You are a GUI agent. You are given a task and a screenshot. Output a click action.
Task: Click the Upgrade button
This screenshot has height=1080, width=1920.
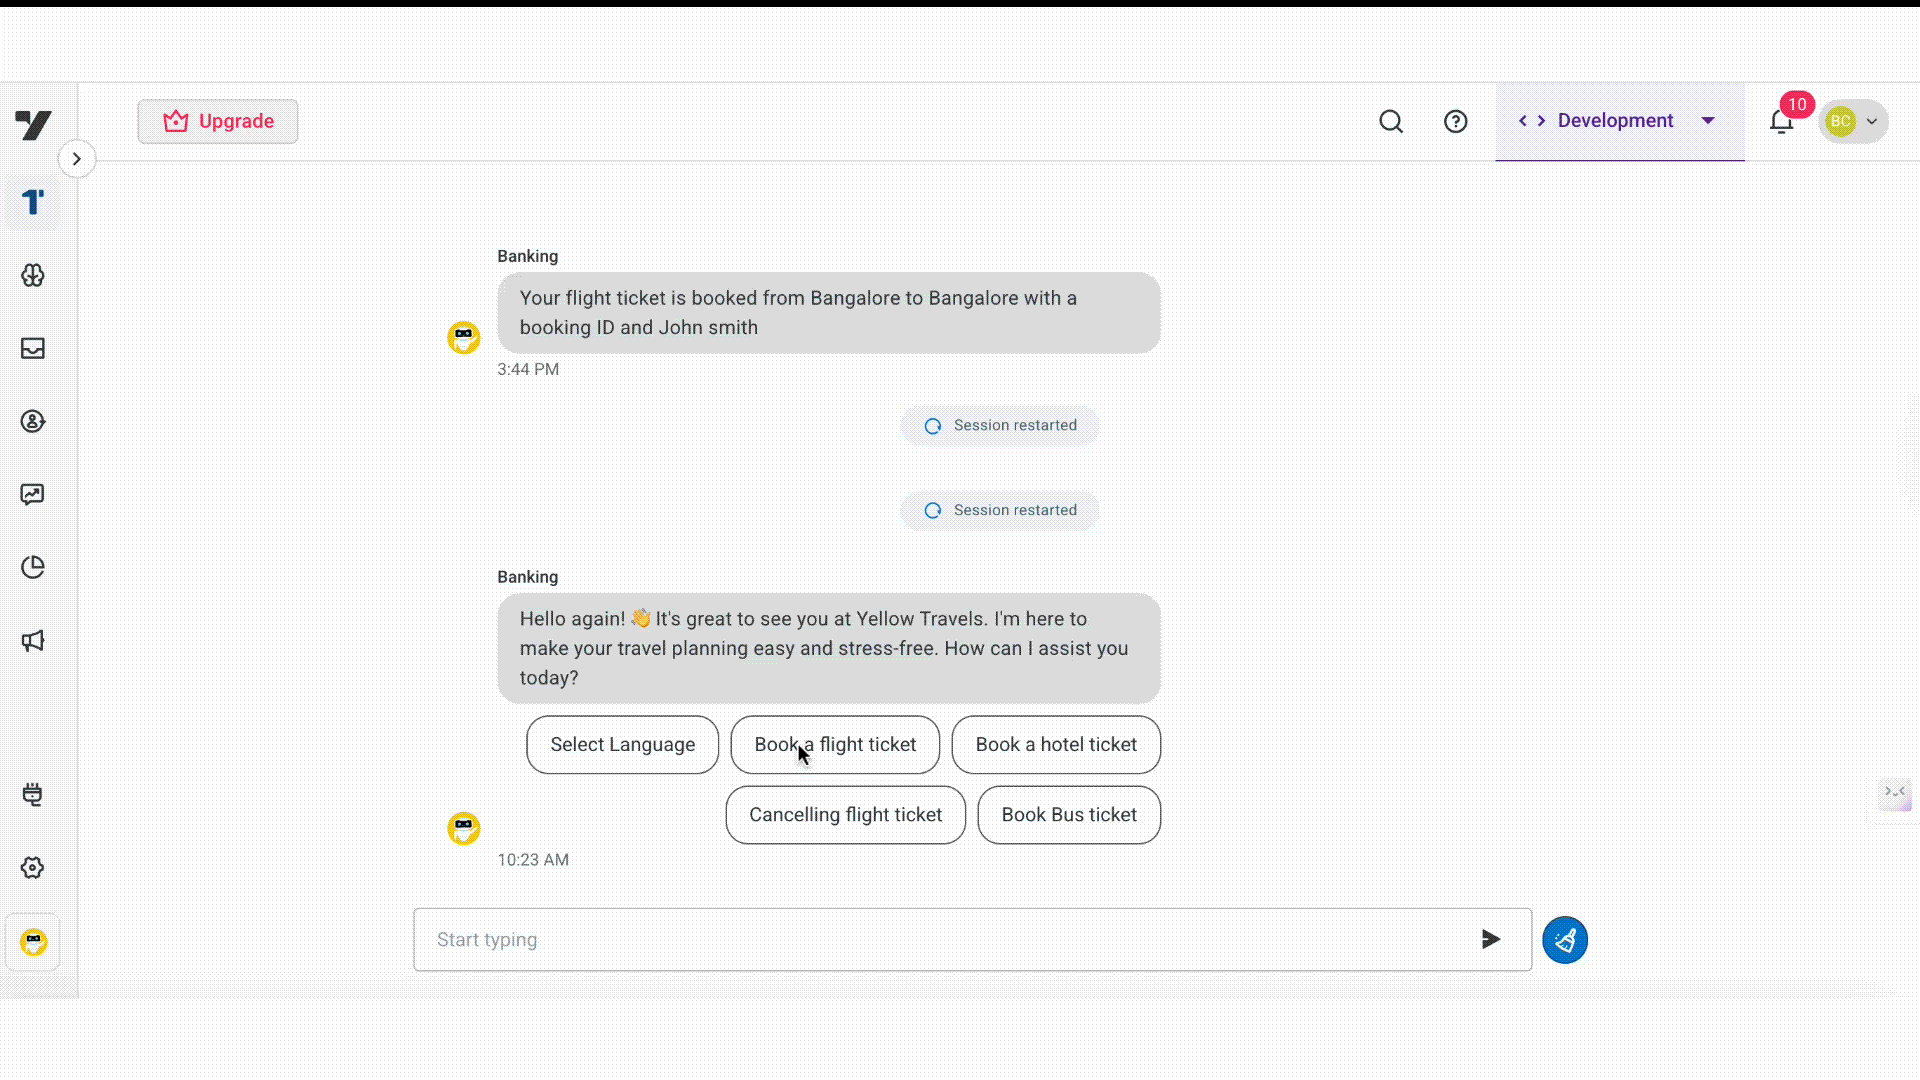pos(218,121)
